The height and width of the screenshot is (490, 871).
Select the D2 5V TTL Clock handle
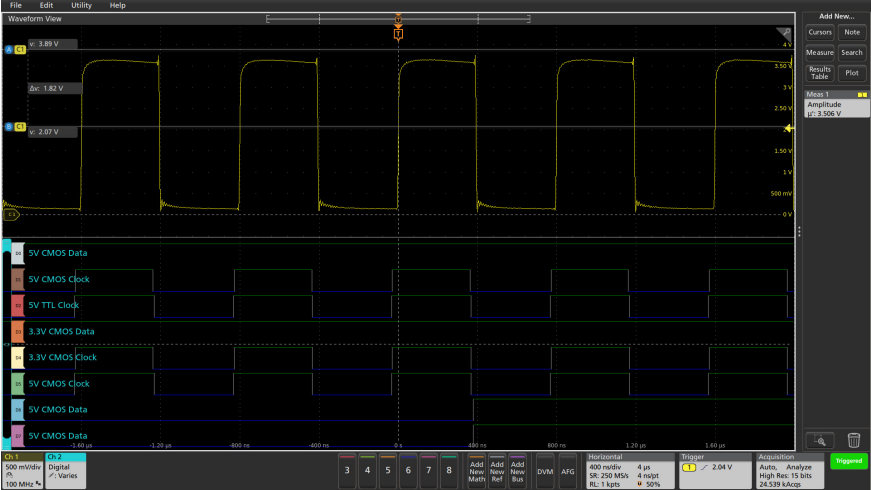tap(17, 305)
